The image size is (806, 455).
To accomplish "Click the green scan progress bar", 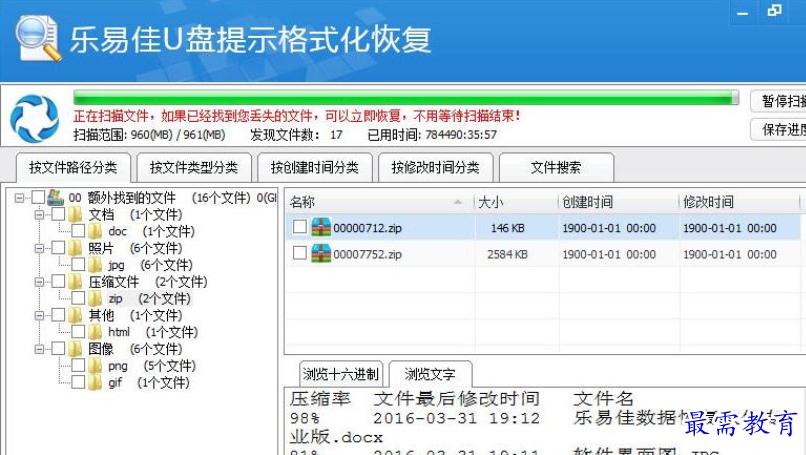I will 406,98.
